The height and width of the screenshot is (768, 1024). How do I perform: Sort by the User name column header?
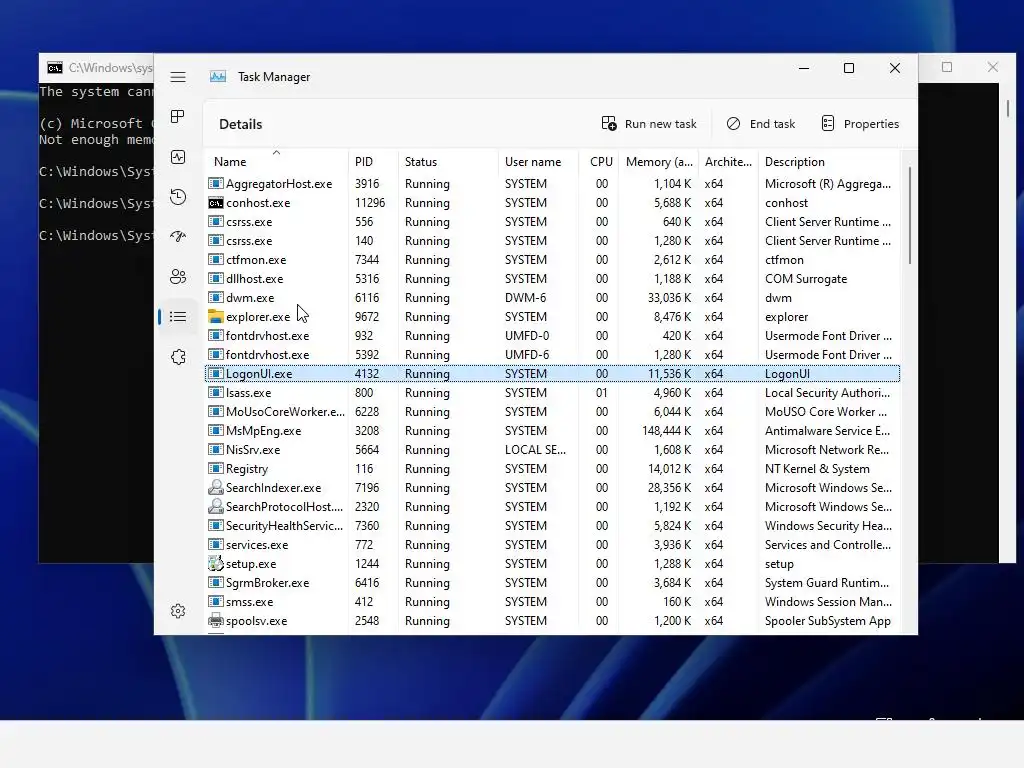(538, 161)
